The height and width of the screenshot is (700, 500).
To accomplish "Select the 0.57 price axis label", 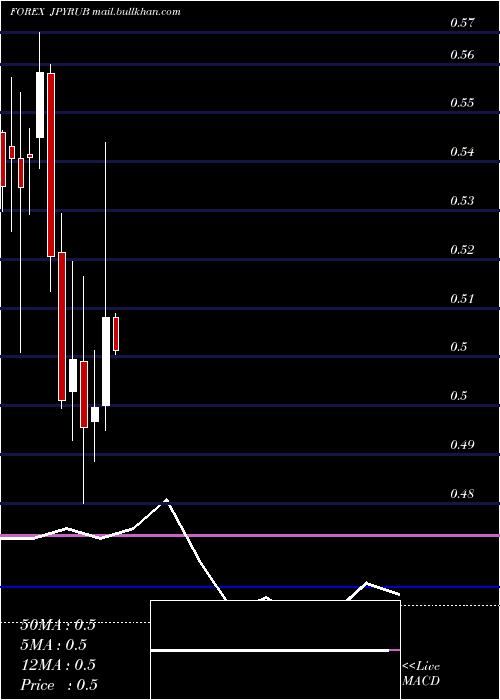I will (462, 23).
